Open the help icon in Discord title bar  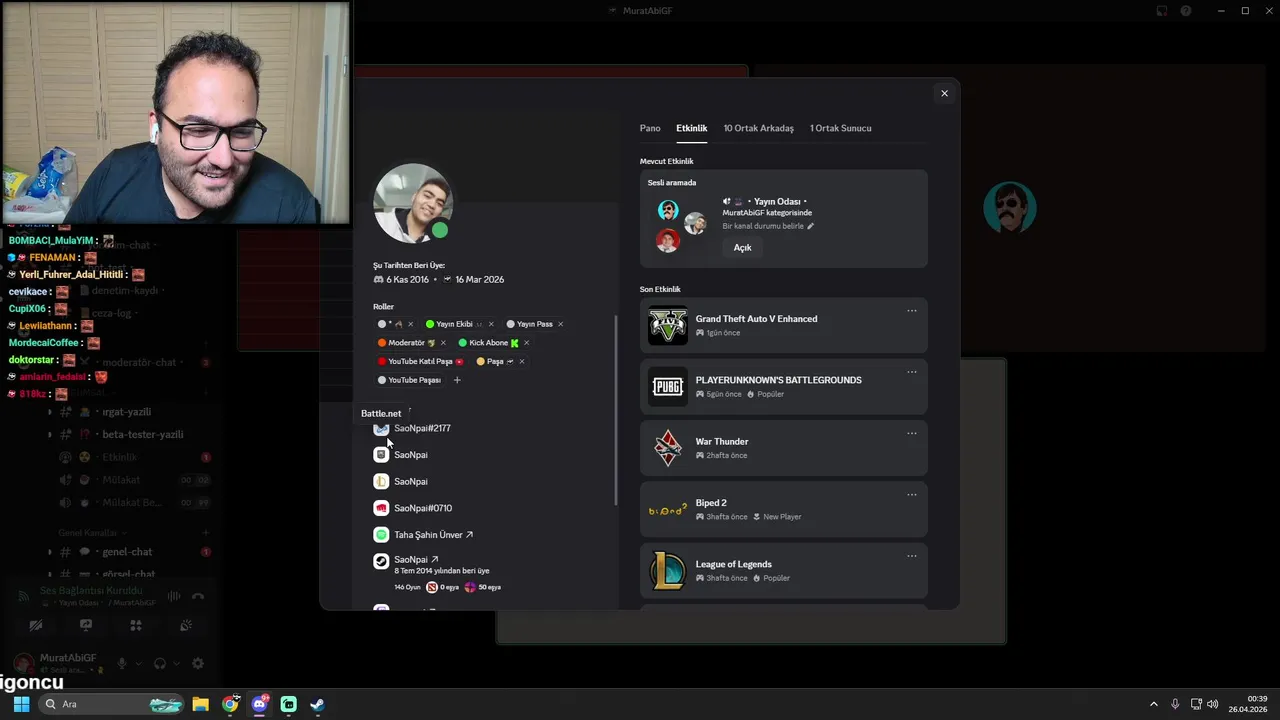(1186, 11)
